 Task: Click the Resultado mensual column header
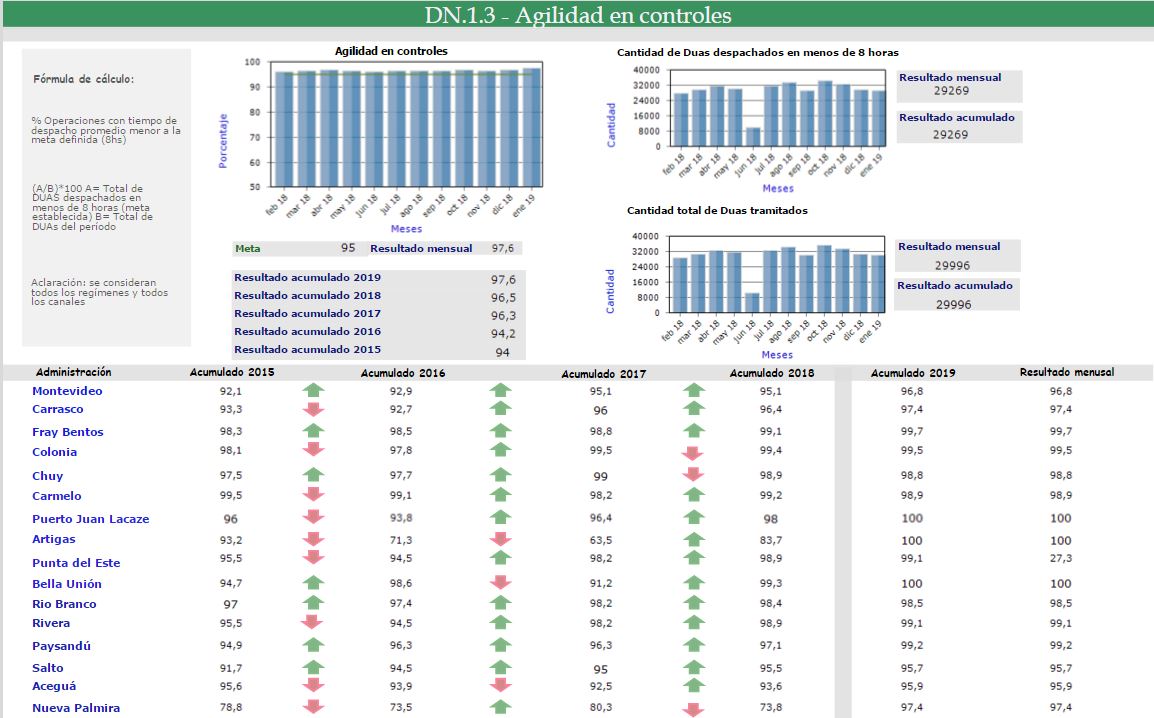(x=1066, y=372)
